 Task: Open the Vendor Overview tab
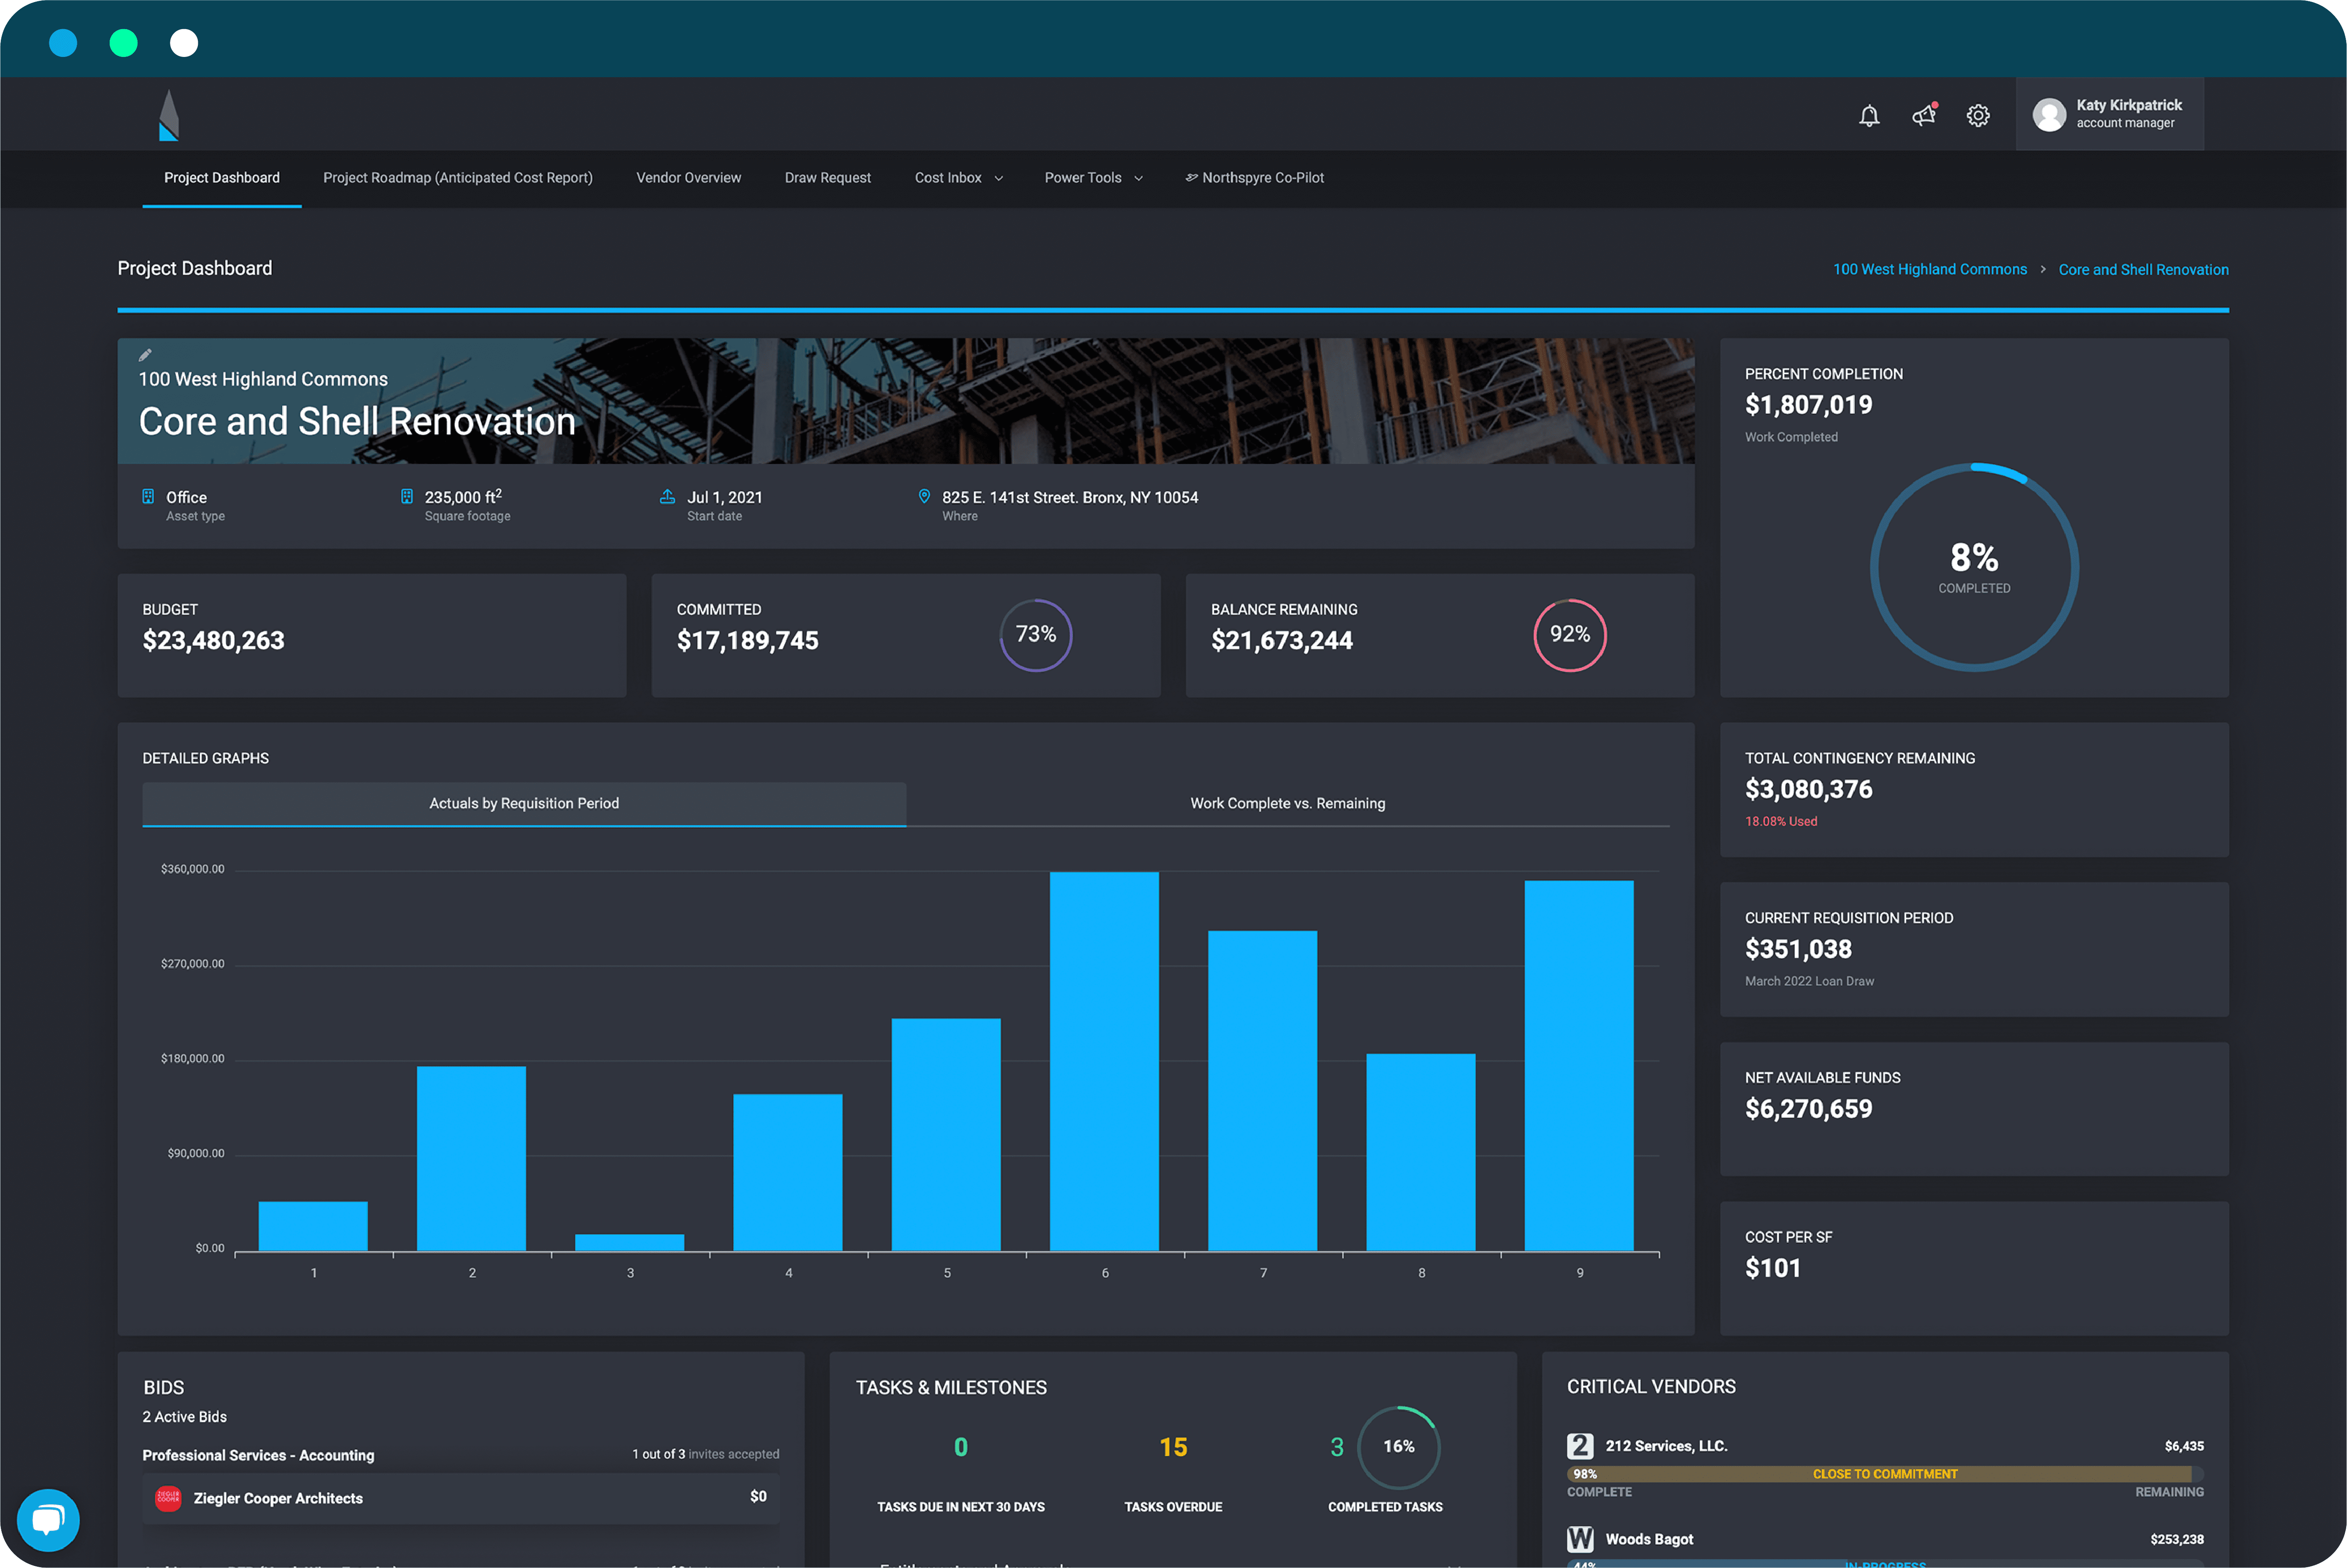[x=688, y=177]
